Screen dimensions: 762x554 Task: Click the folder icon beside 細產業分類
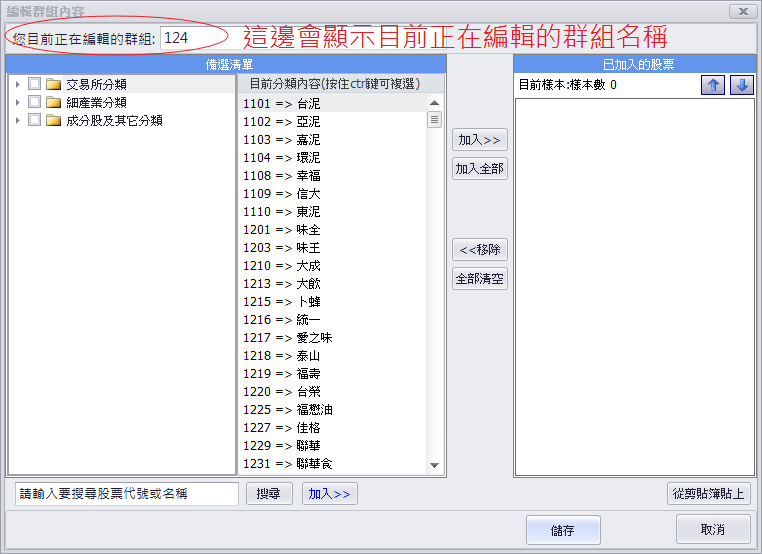53,102
